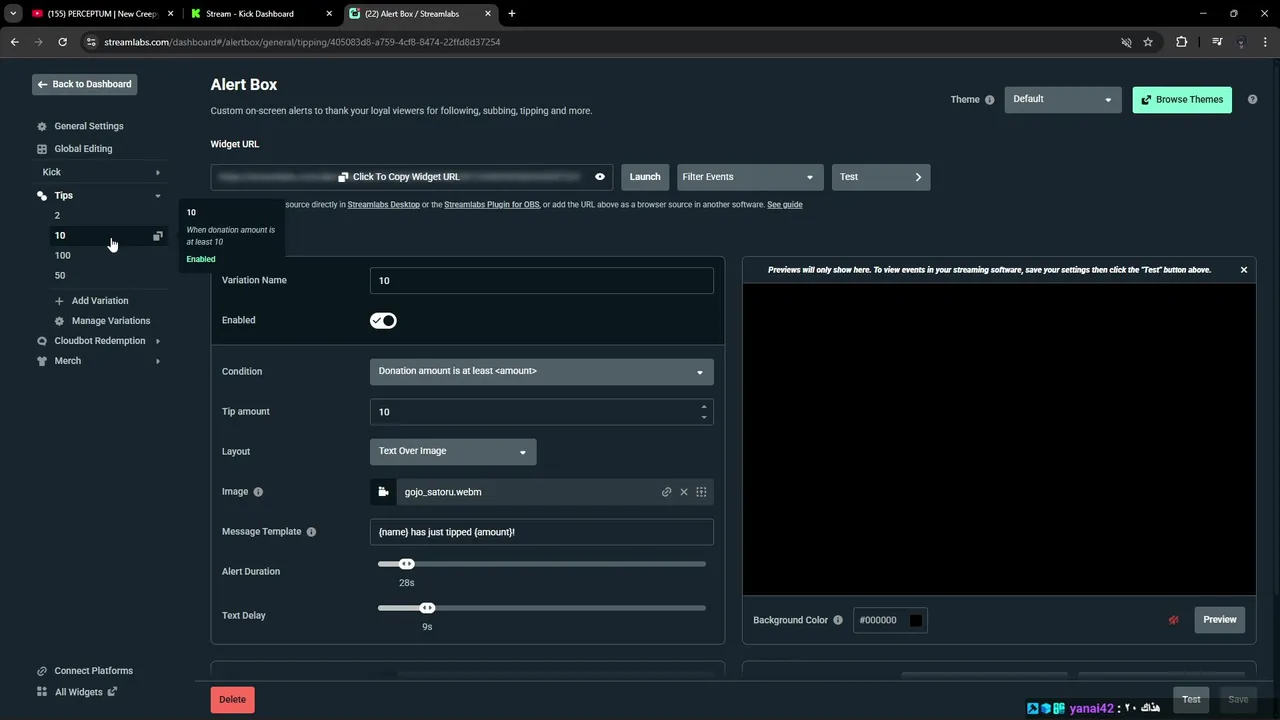Select tip variation 2
Image resolution: width=1280 pixels, height=720 pixels.
[57, 216]
